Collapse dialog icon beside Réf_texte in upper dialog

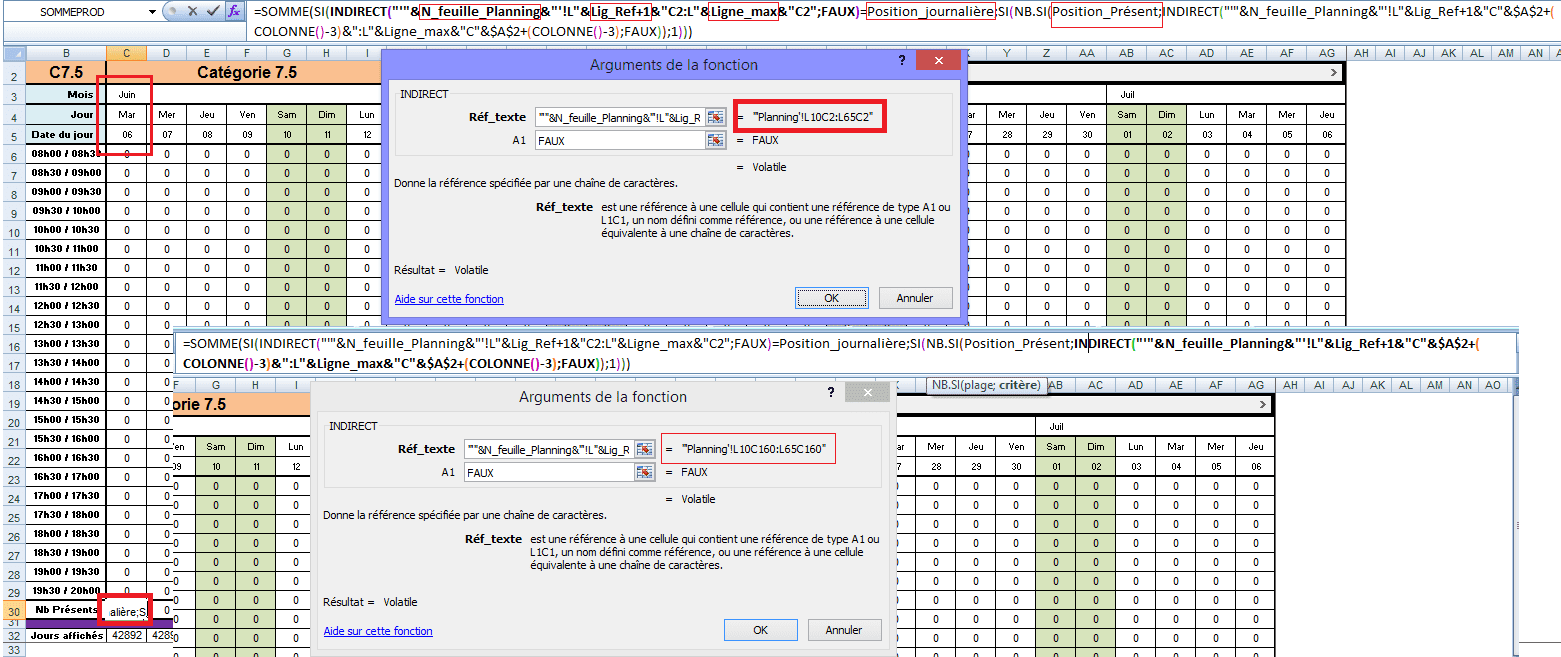pos(715,117)
